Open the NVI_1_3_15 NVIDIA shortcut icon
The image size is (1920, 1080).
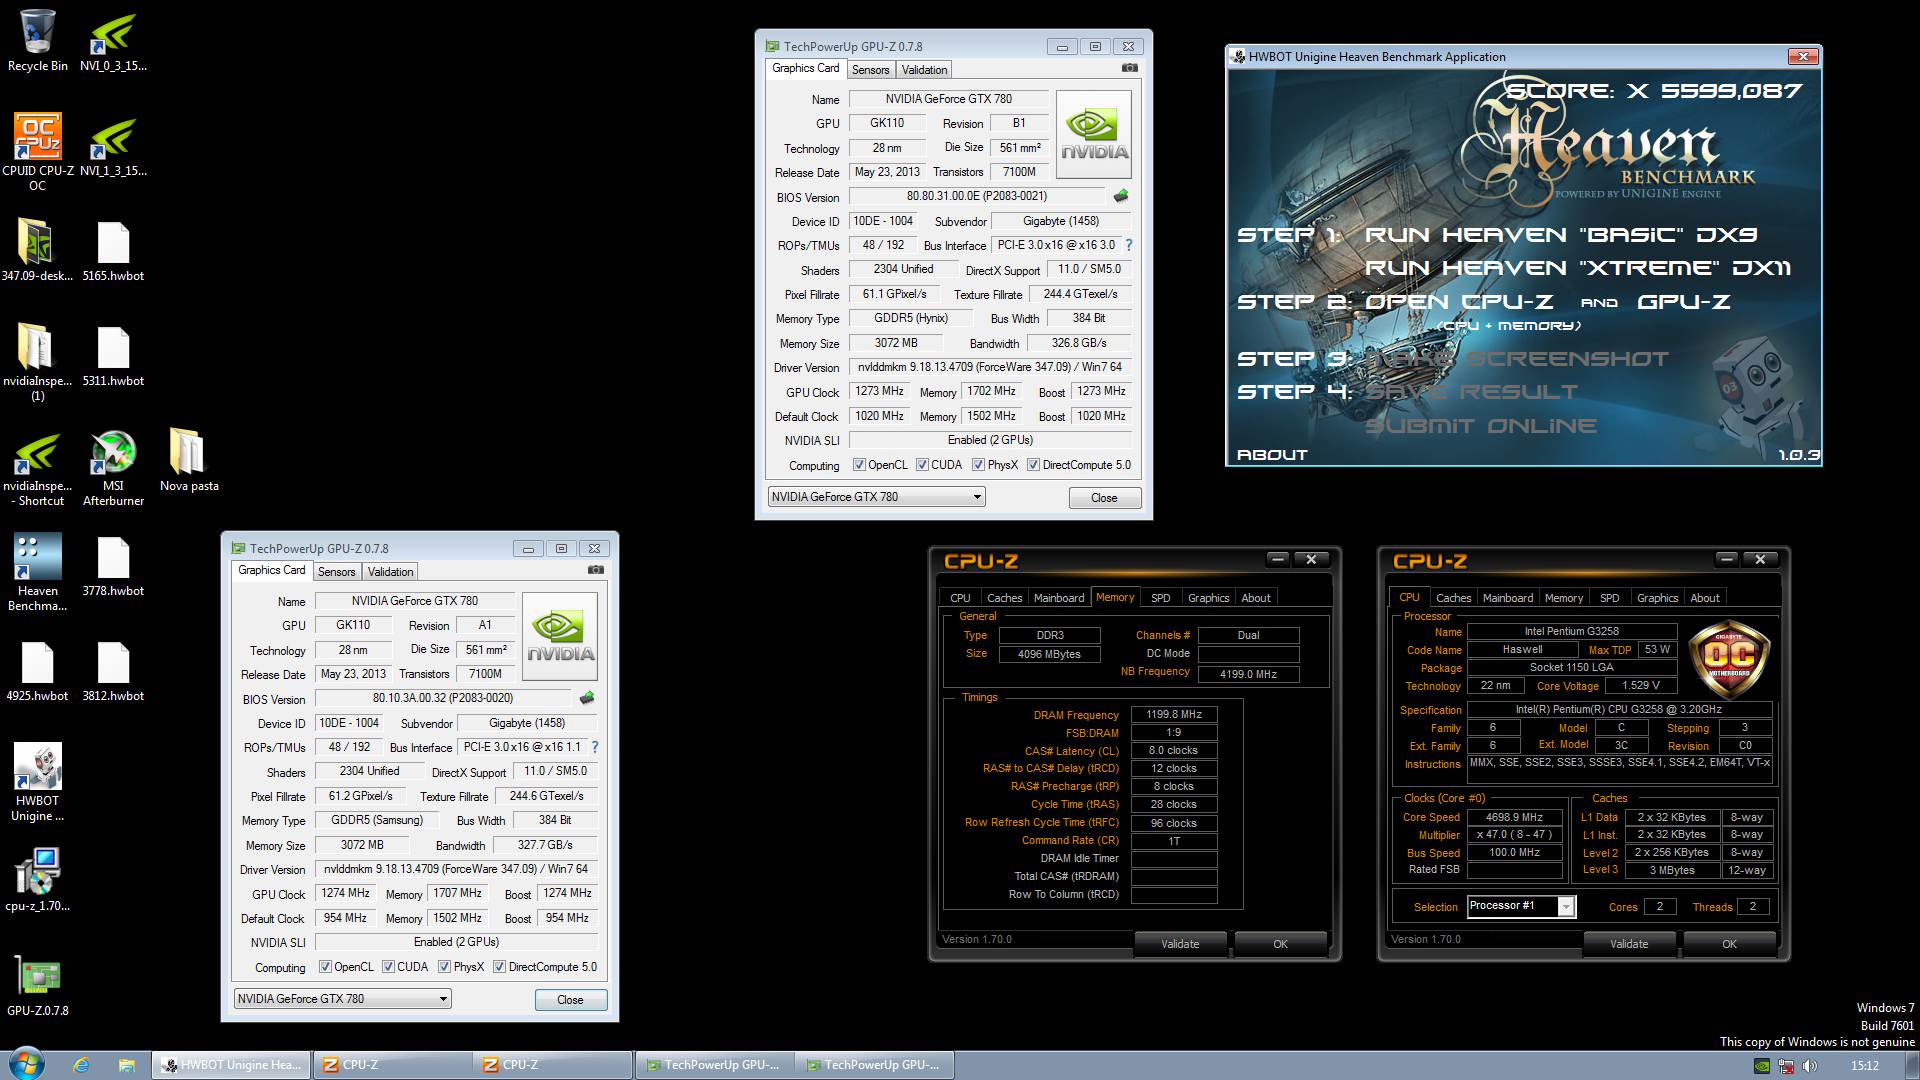click(x=113, y=146)
